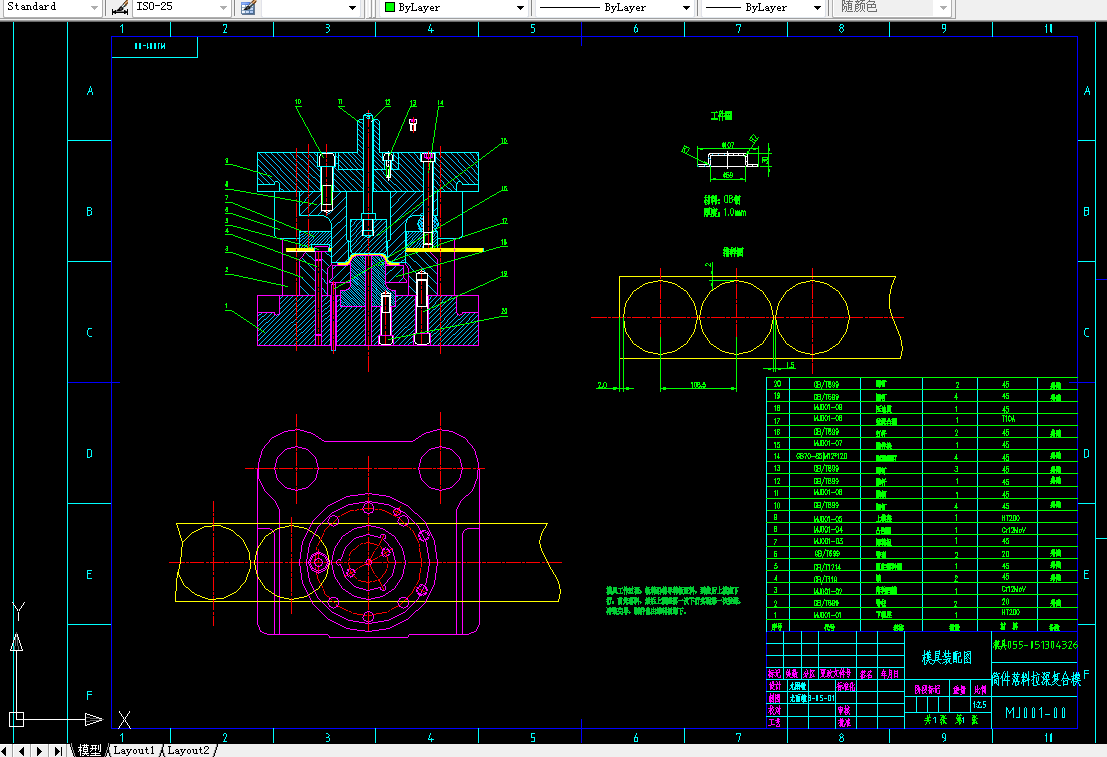This screenshot has width=1107, height=757.
Task: Open the ISO-25 dimension style dropdown
Action: [x=224, y=7]
